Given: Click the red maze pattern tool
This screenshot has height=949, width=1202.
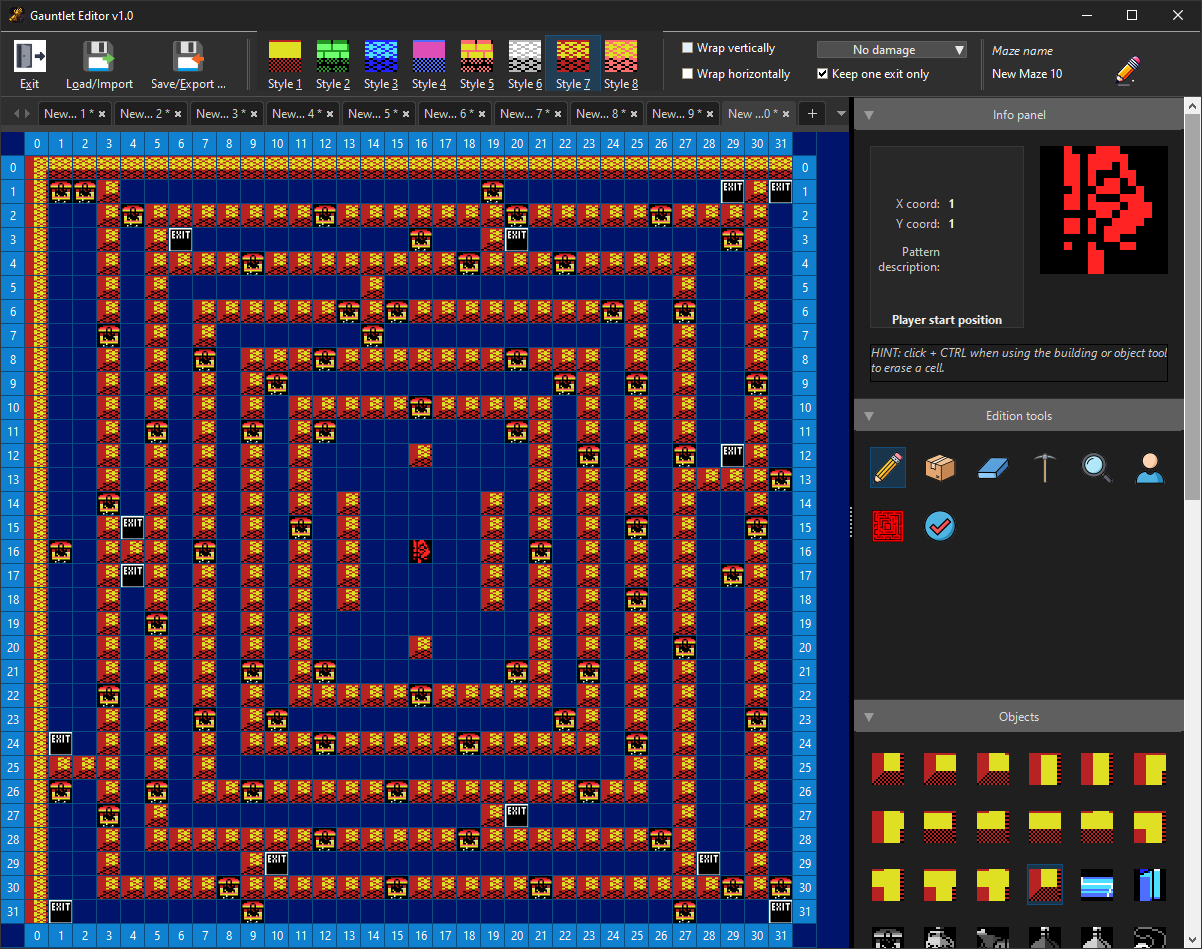Looking at the screenshot, I should (888, 525).
